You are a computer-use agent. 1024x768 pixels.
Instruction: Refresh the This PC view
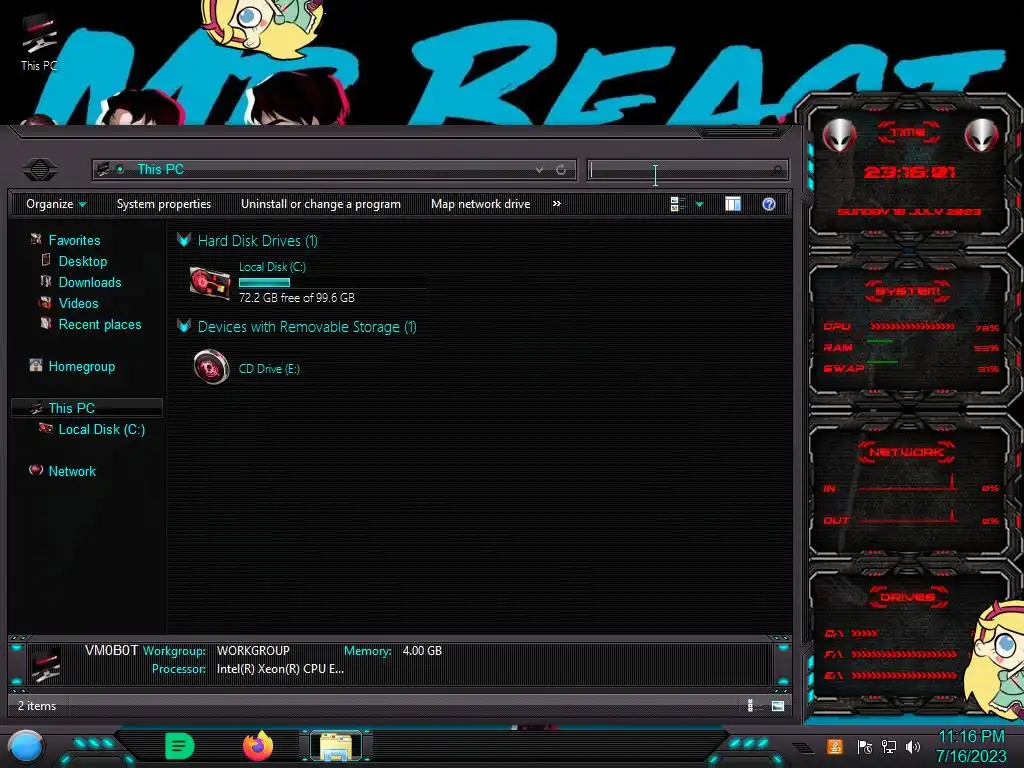click(x=561, y=170)
